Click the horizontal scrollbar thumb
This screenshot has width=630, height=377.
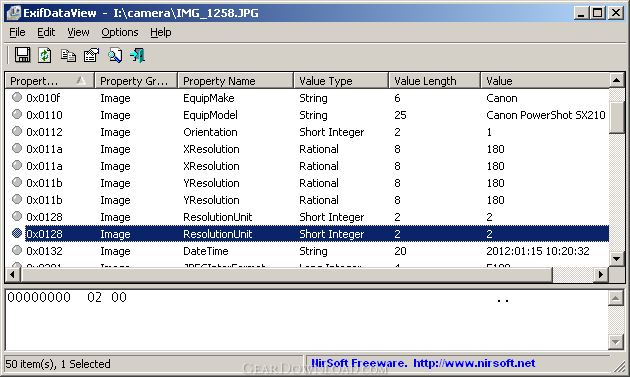(x=286, y=275)
